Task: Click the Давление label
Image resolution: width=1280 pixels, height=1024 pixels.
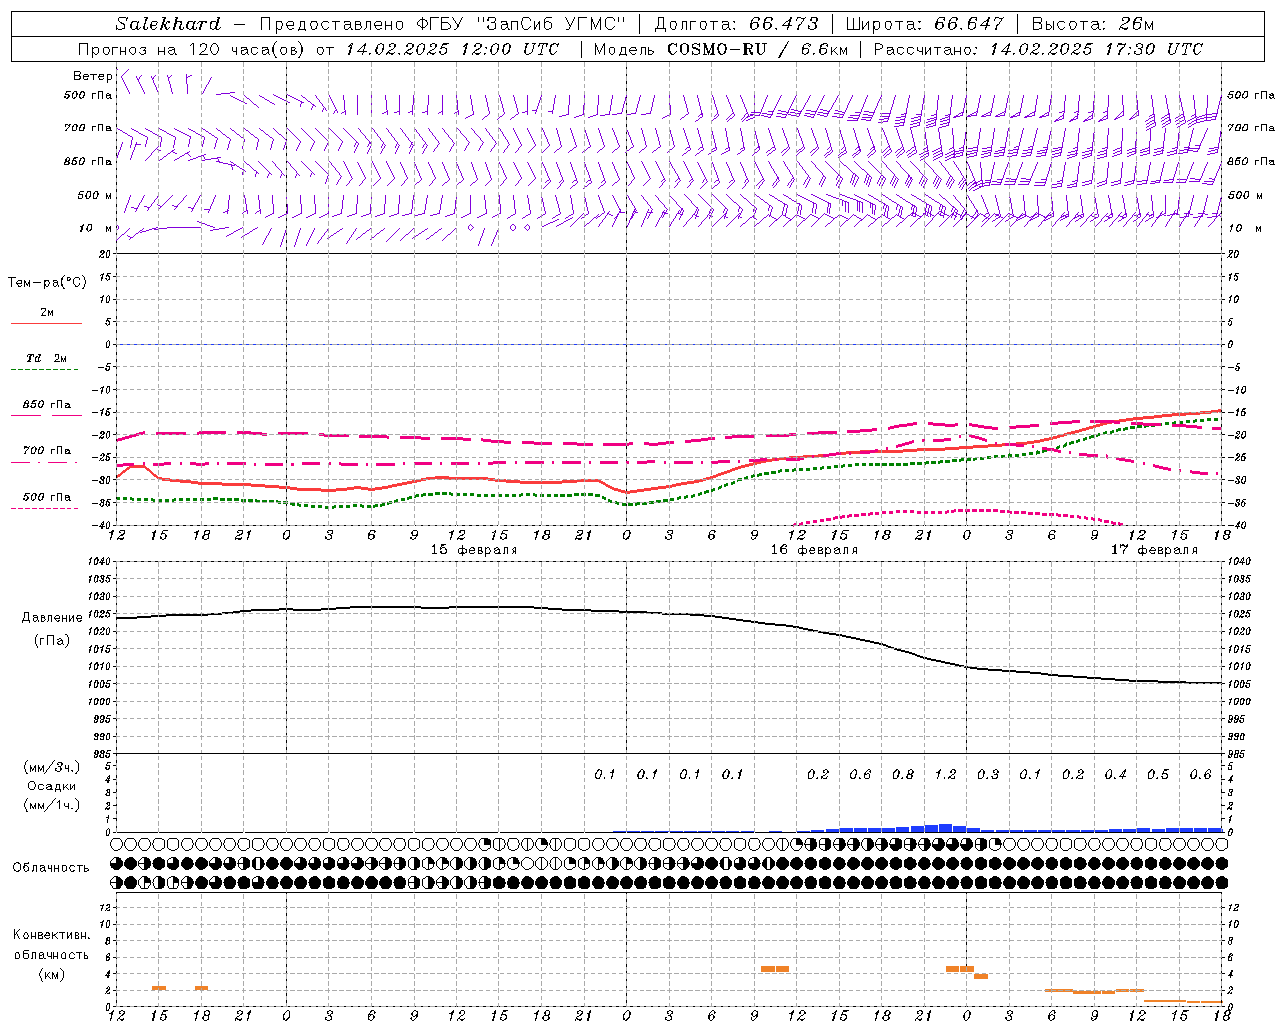Action: point(52,618)
